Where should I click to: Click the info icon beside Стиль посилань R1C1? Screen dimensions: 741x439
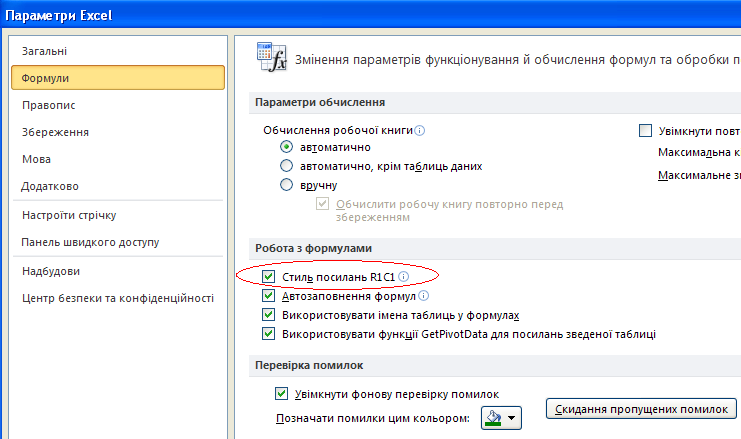(403, 276)
